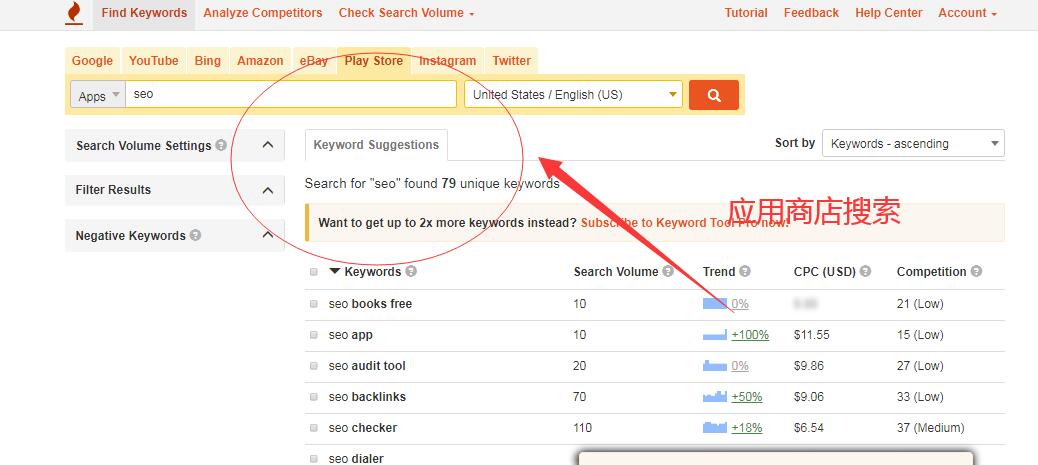Open United States / English (US) dropdown

coord(573,95)
